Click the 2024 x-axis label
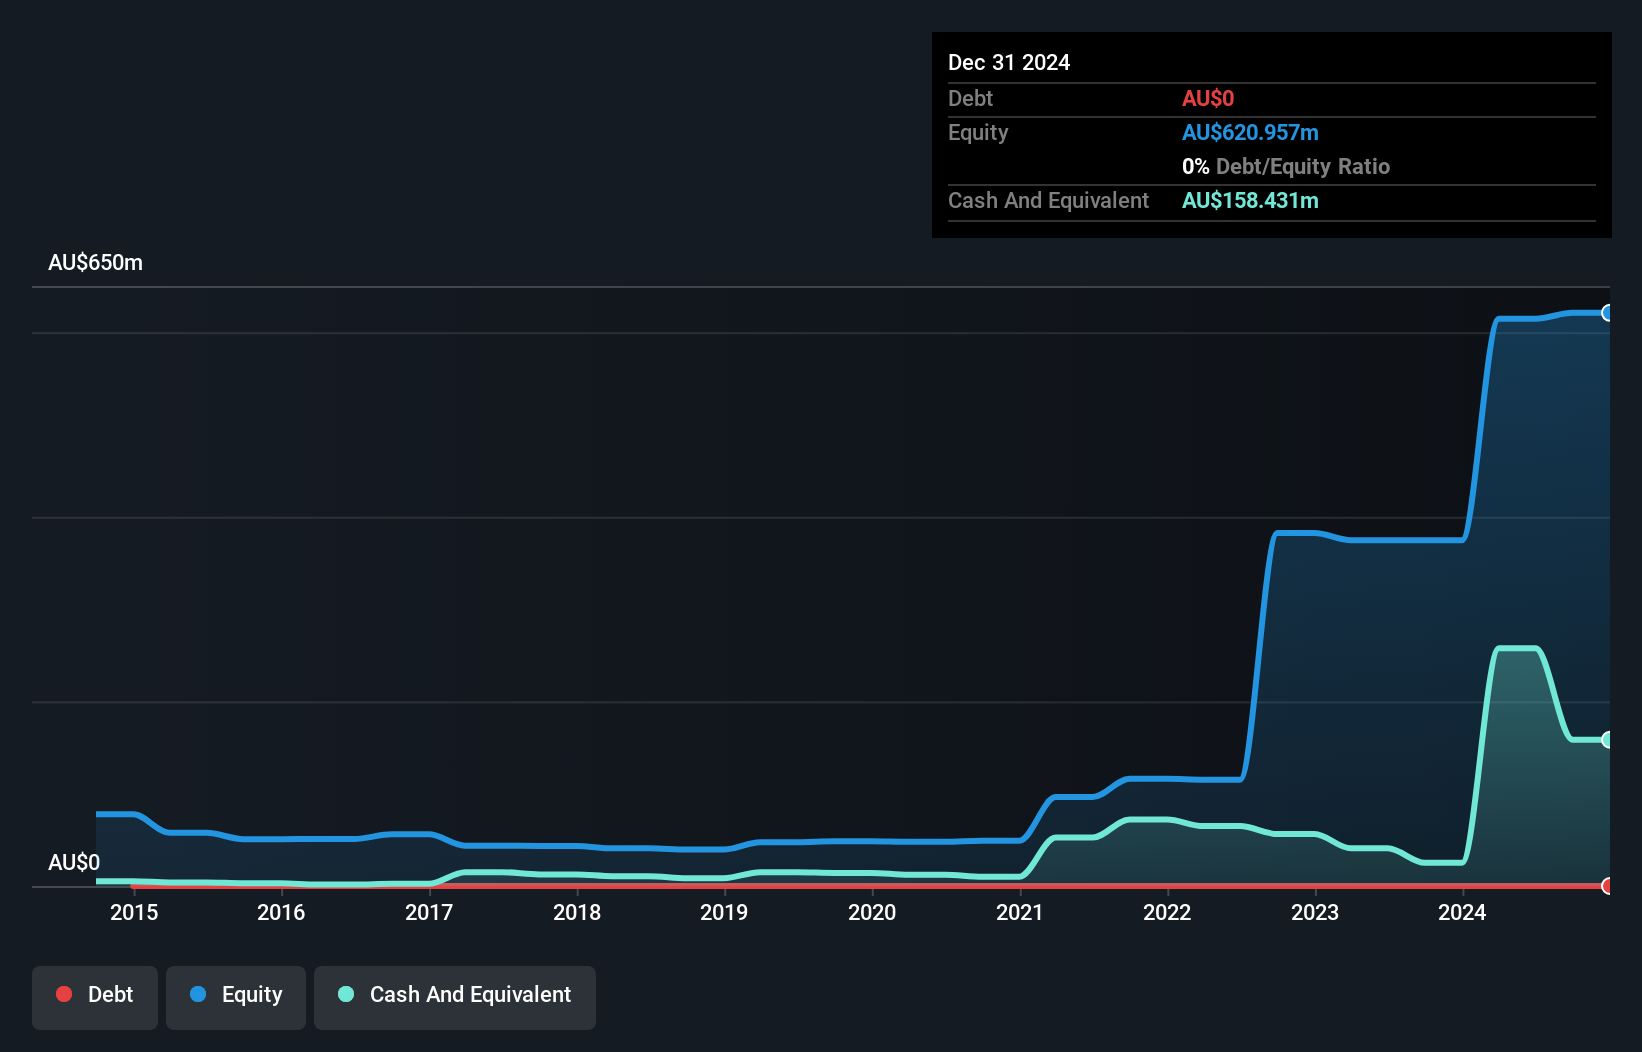The width and height of the screenshot is (1642, 1052). (1462, 912)
